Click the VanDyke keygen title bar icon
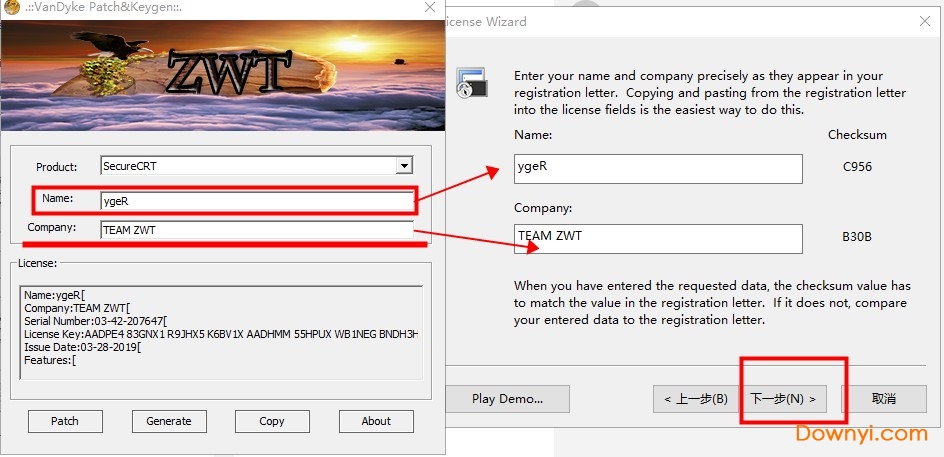944x457 pixels. [12, 8]
